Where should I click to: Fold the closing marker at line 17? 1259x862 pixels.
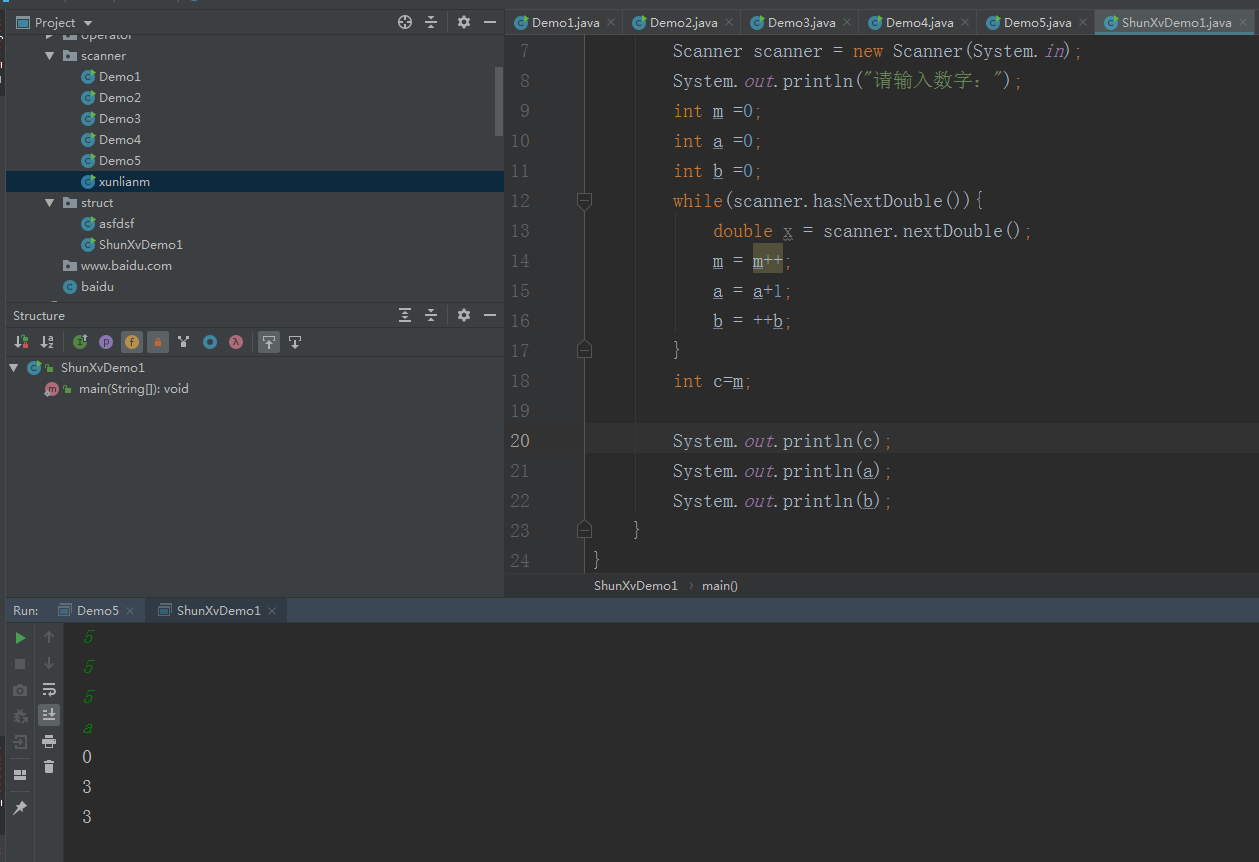pos(585,349)
